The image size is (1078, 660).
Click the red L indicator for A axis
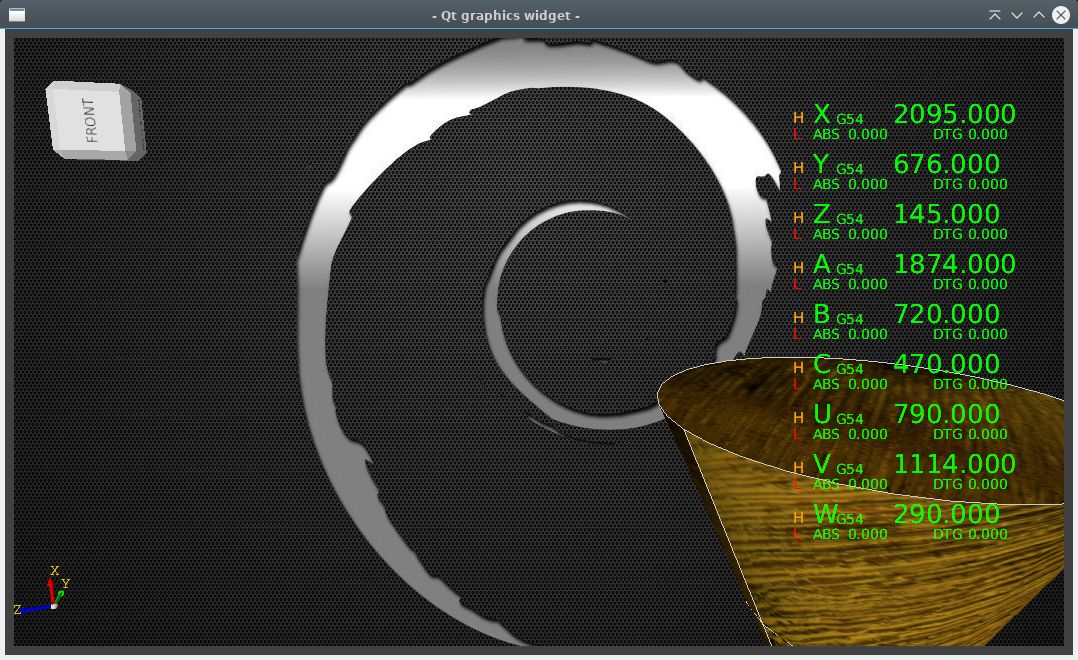pyautogui.click(x=797, y=285)
